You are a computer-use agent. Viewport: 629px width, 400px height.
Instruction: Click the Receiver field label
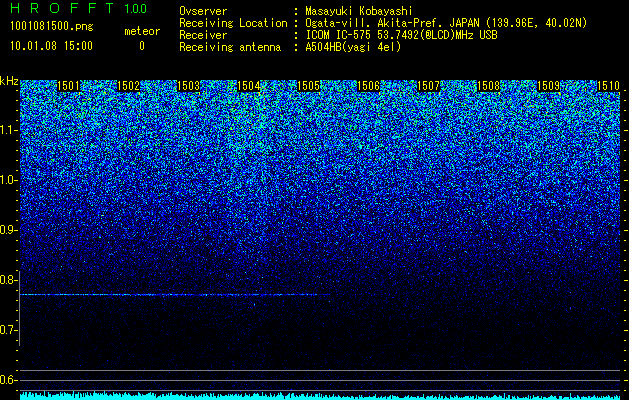click(x=203, y=35)
